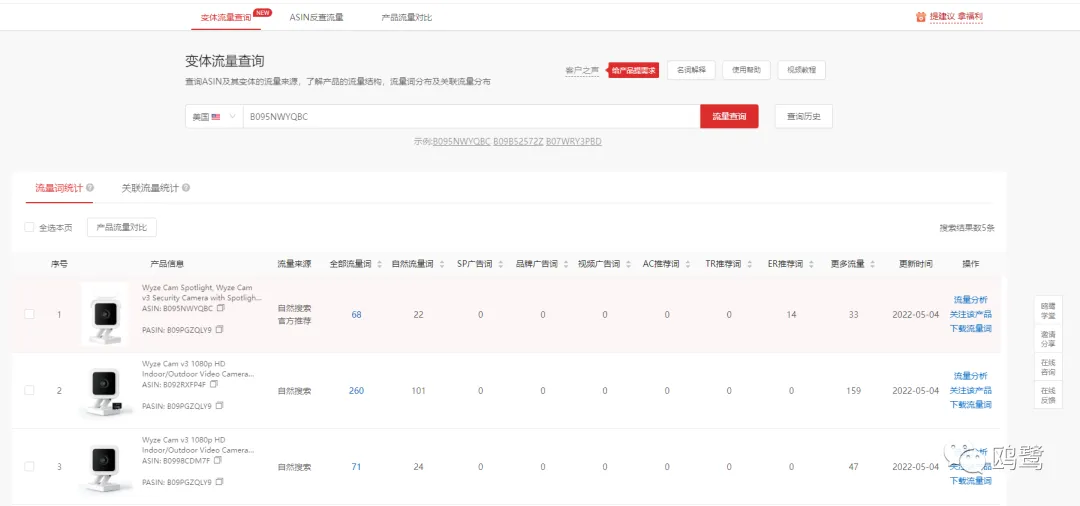Open help icon beside 流量词统计 tab
Screen dimensions: 1080x506
(90, 187)
